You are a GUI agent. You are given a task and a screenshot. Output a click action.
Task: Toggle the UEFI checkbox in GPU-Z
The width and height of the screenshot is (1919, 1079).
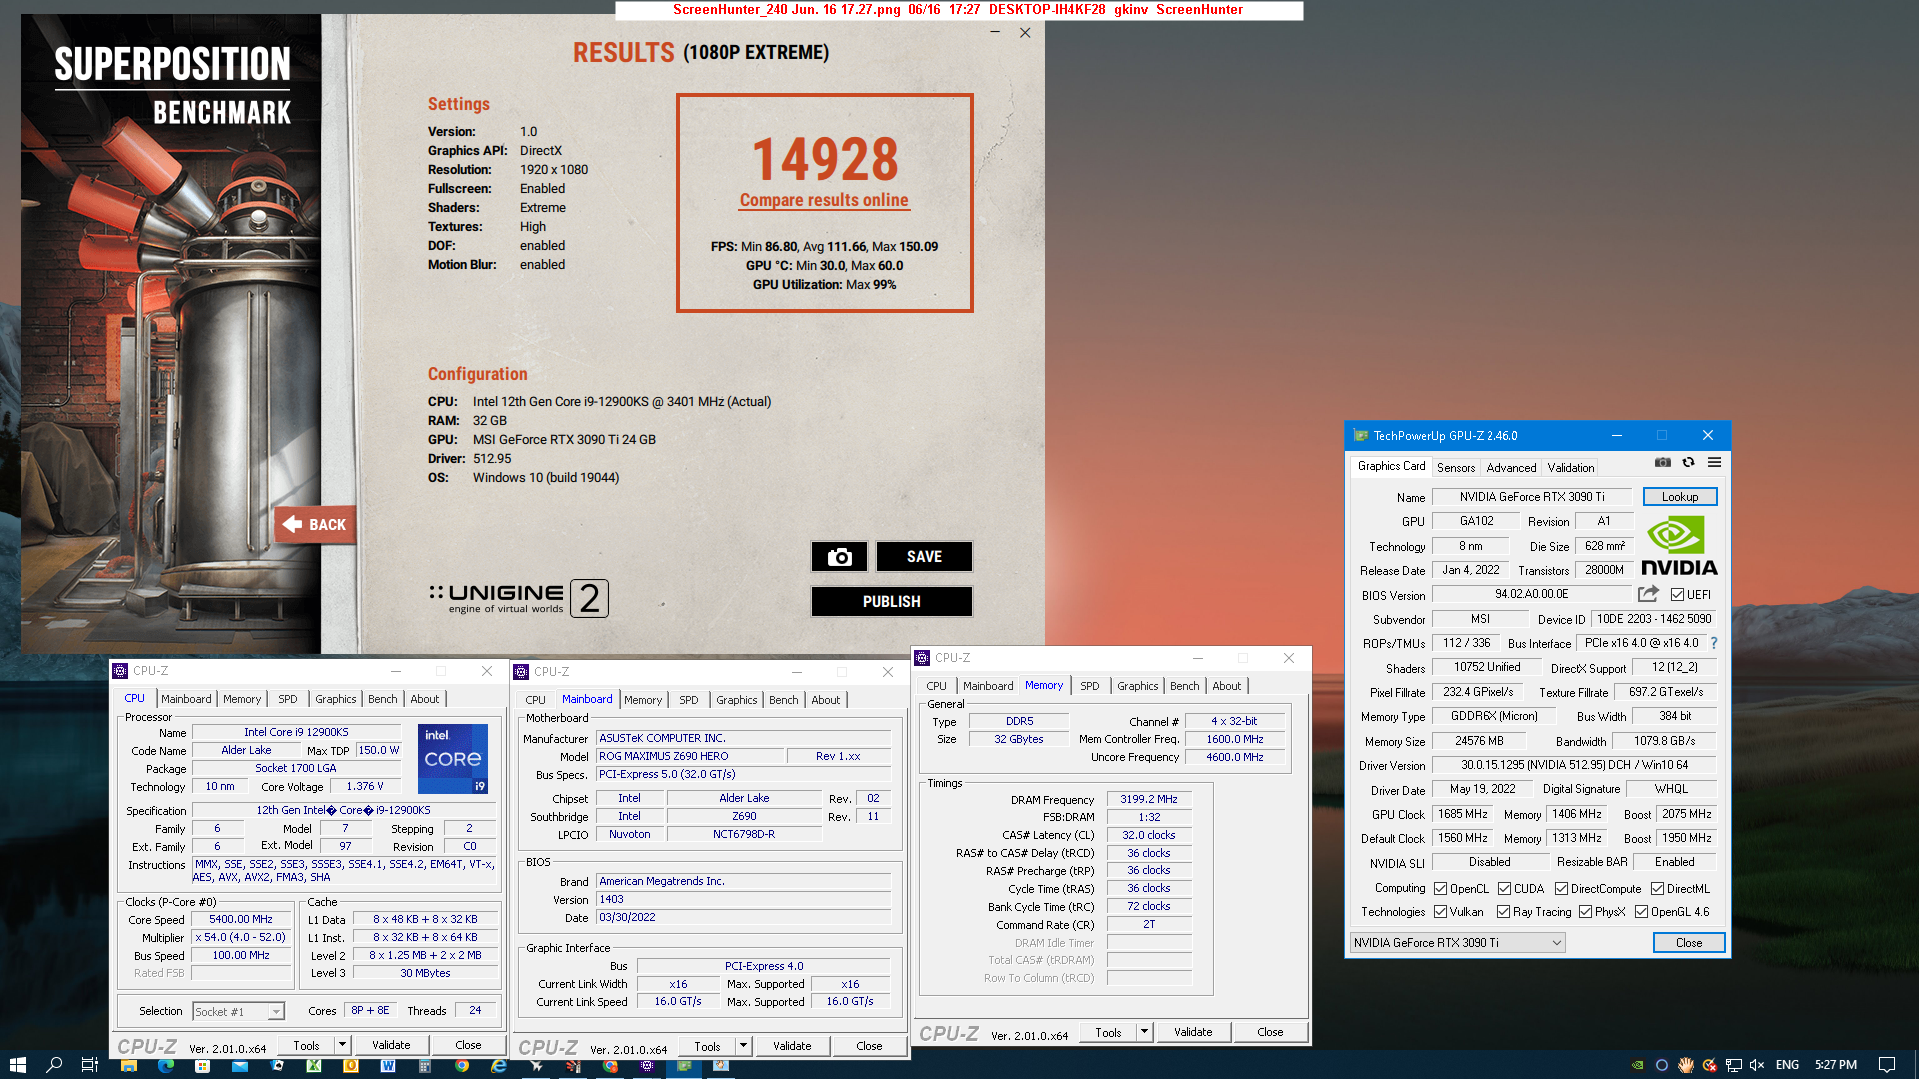click(1677, 595)
